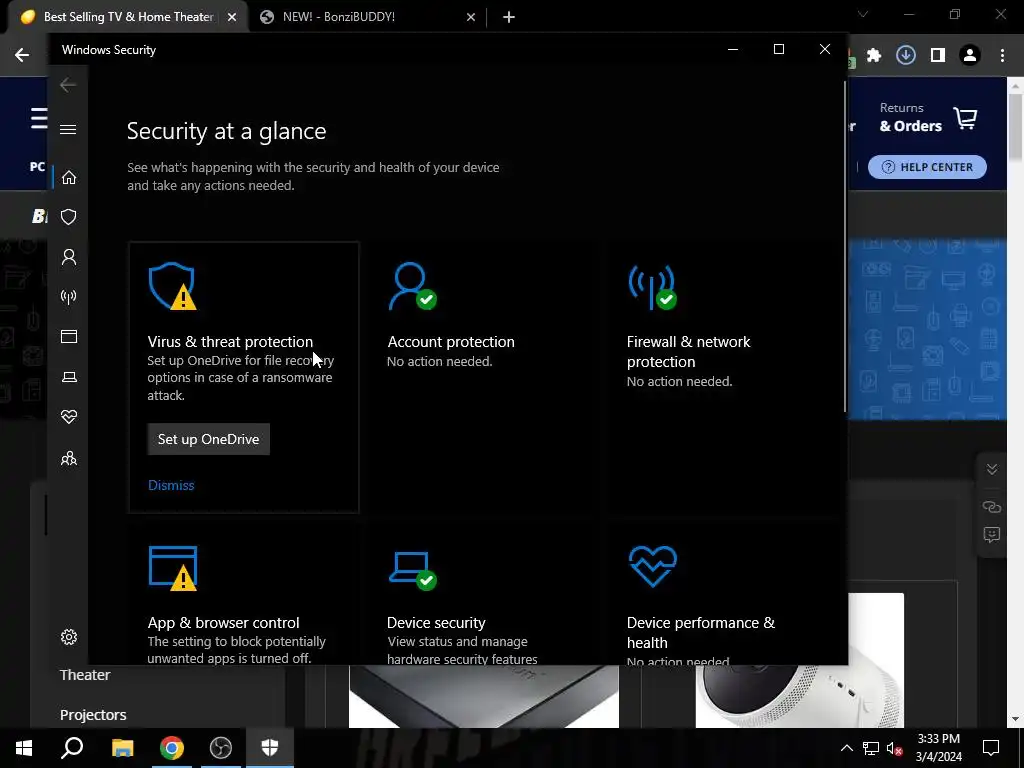
Task: Click the 'App & browser control' heading text
Action: point(223,623)
